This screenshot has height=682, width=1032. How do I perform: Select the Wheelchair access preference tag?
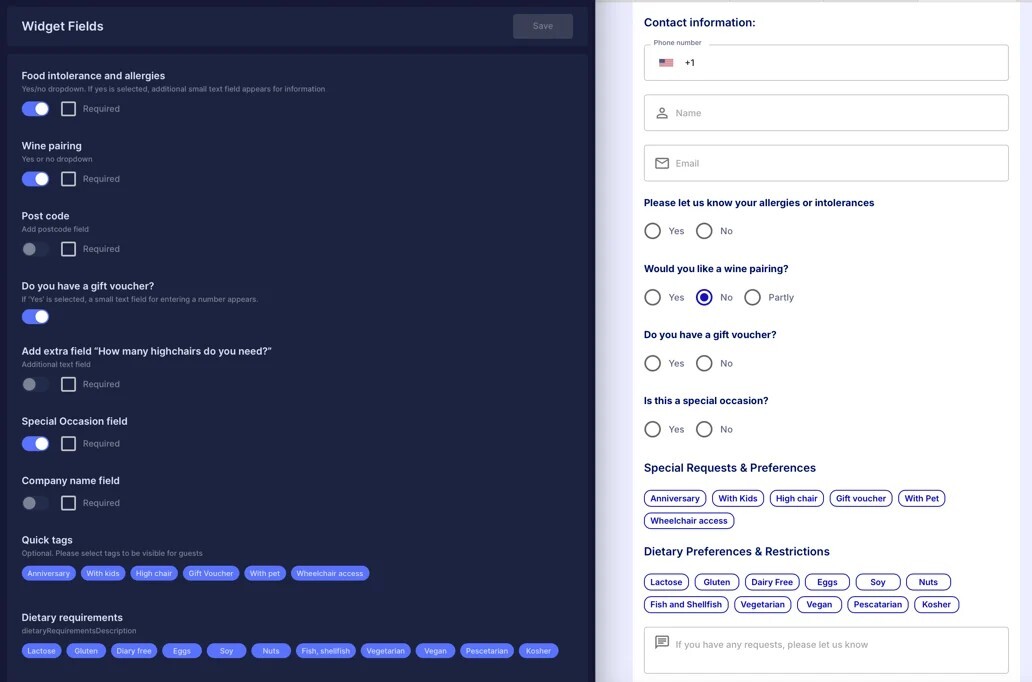689,520
